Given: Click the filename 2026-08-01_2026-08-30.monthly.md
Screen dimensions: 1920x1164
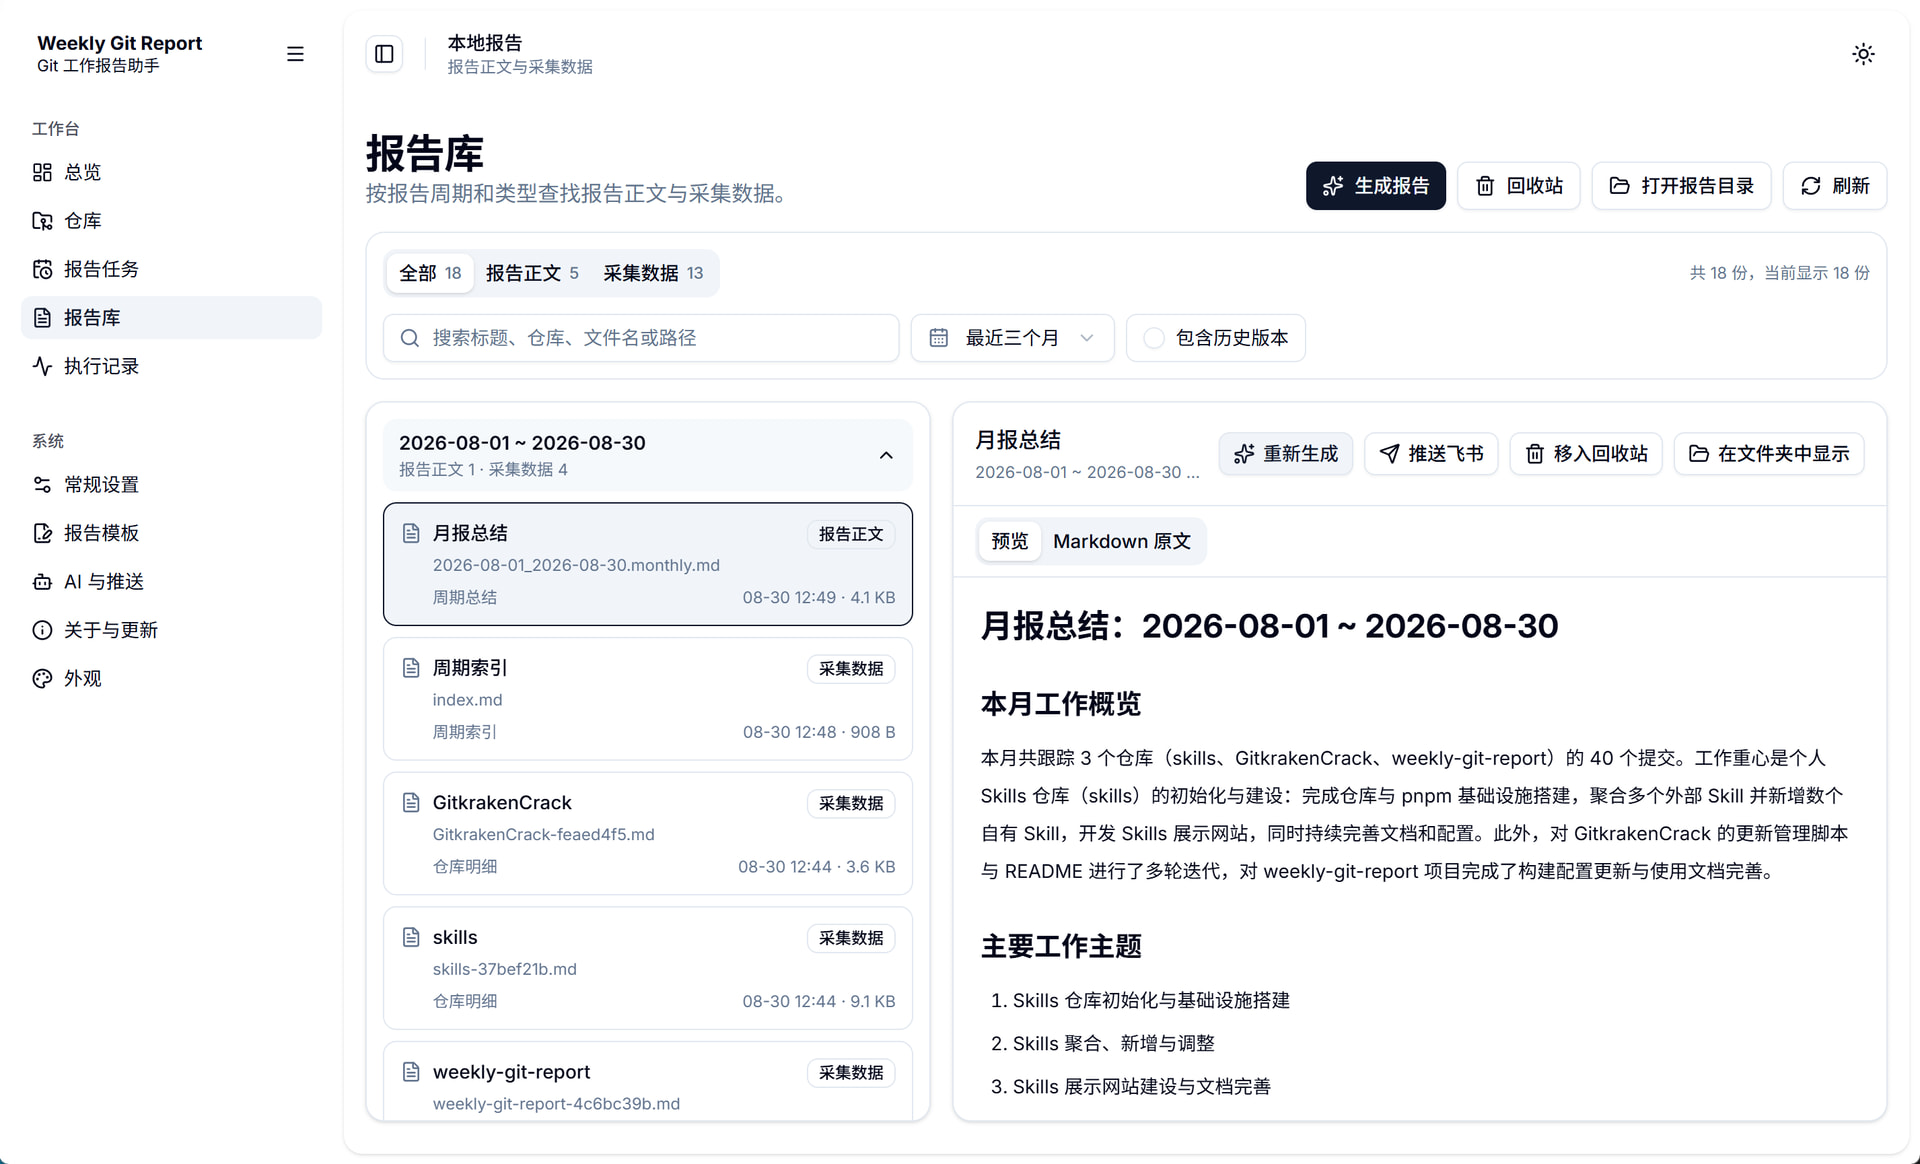Looking at the screenshot, I should tap(576, 565).
